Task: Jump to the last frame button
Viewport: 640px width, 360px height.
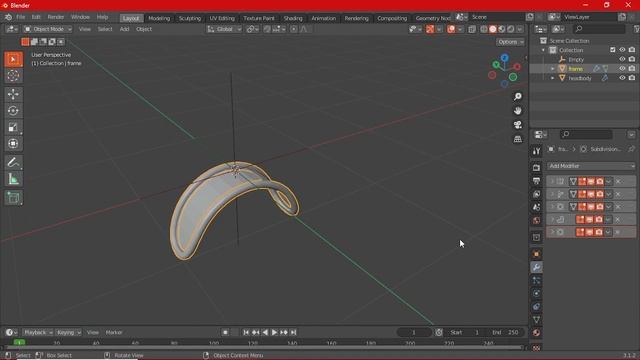Action: [x=293, y=333]
